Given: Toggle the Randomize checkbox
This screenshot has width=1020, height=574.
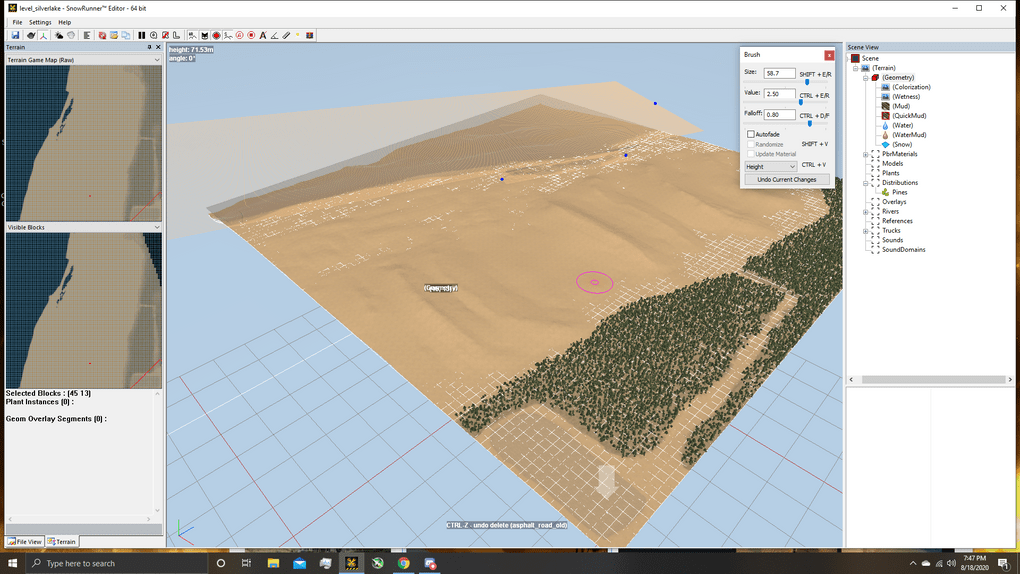Looking at the screenshot, I should (751, 144).
